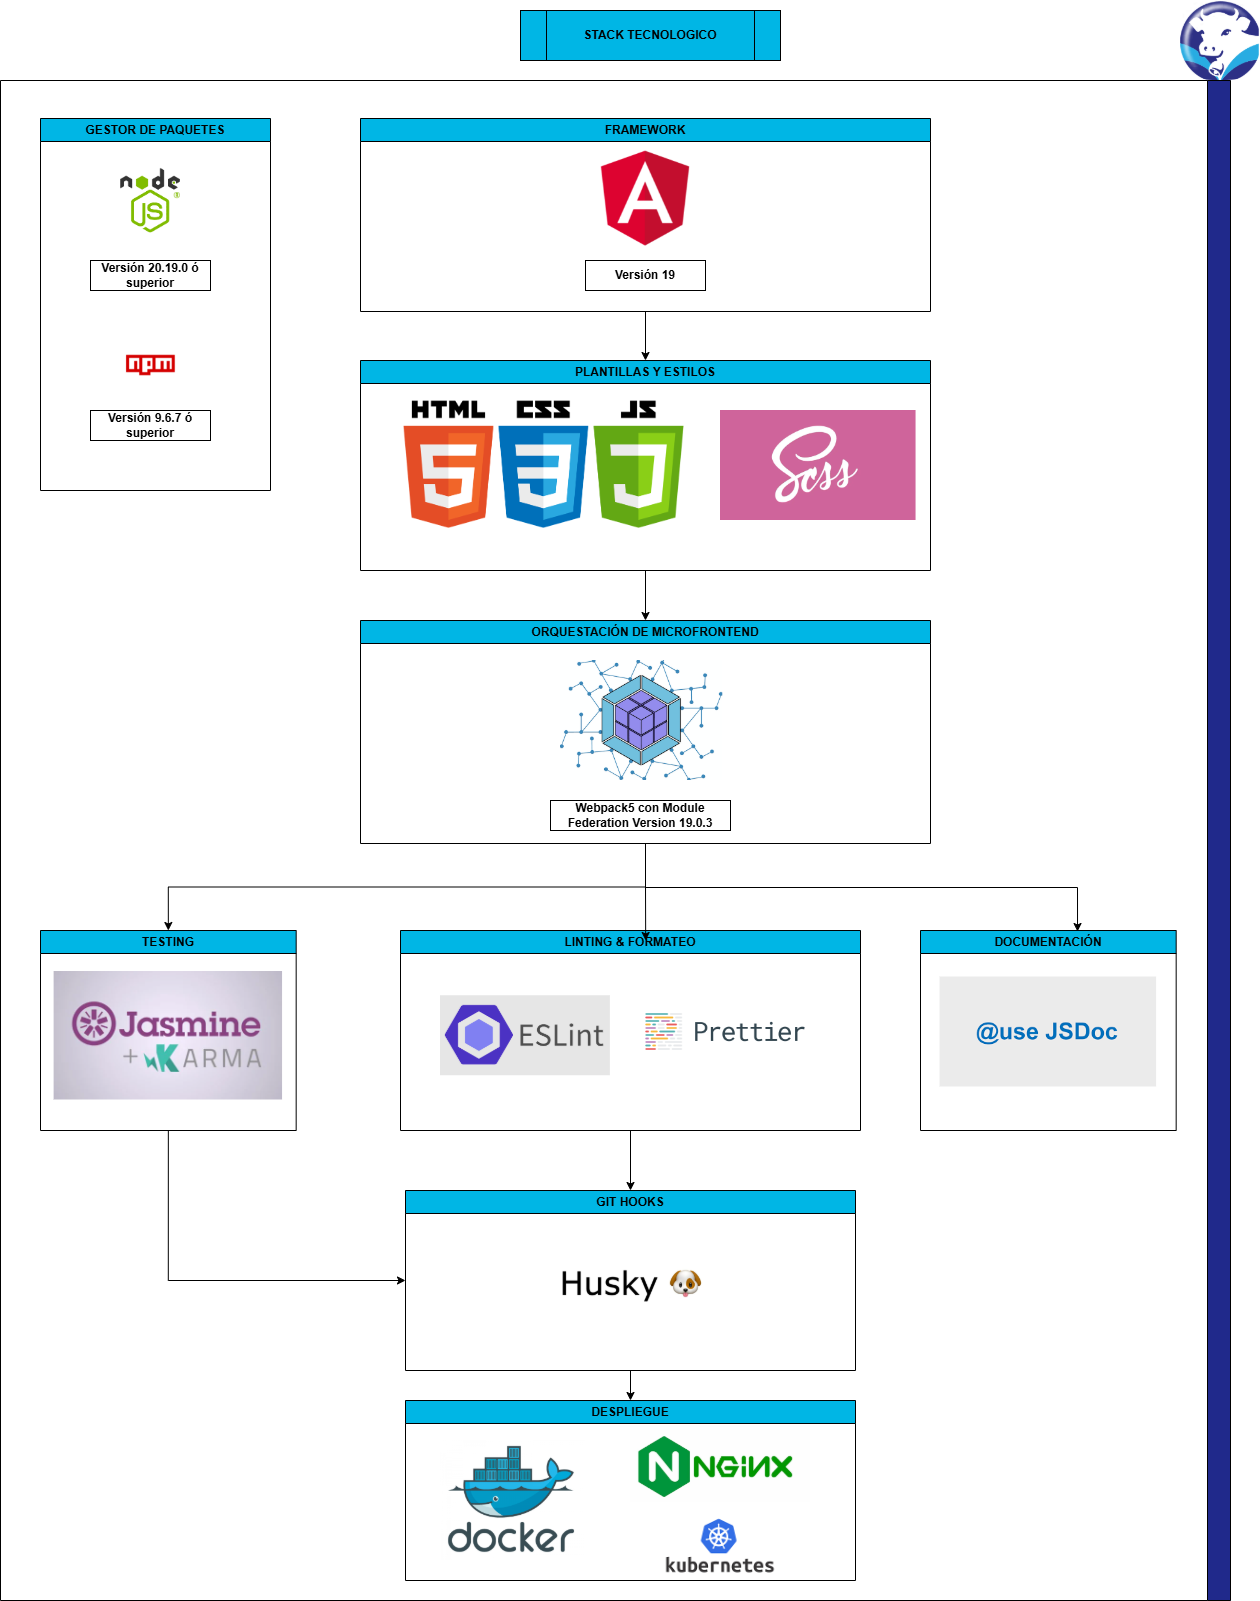The image size is (1260, 1601).
Task: Select the 'Versión 19' label
Action: click(645, 275)
